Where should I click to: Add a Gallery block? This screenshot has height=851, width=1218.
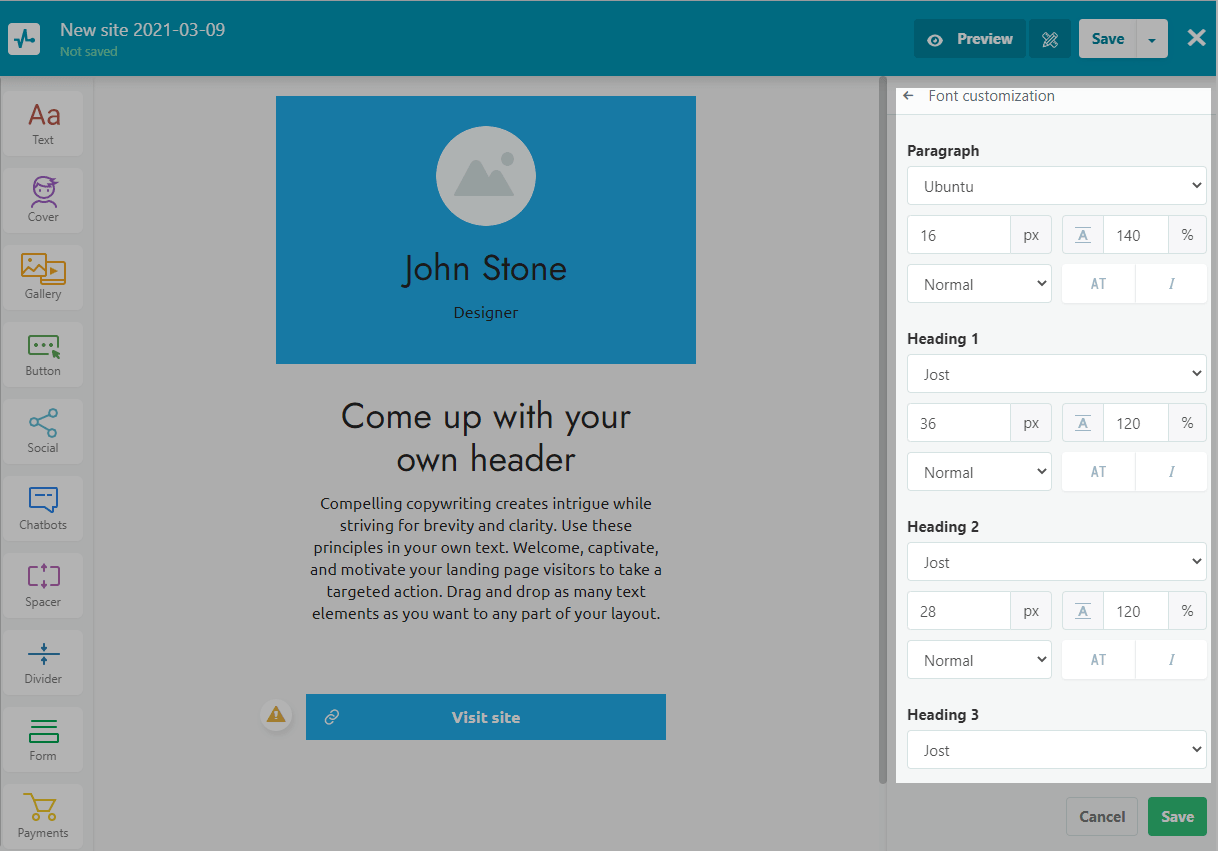43,277
